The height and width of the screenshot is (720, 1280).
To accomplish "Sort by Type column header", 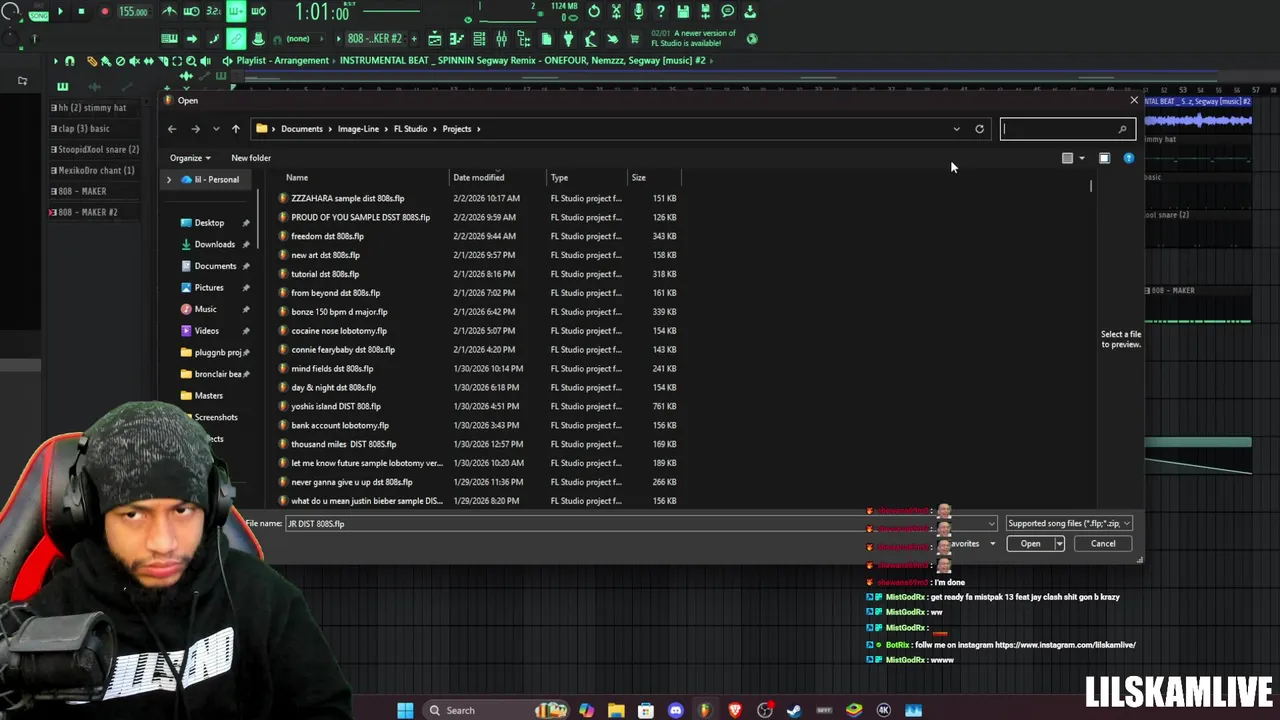I will pyautogui.click(x=559, y=178).
